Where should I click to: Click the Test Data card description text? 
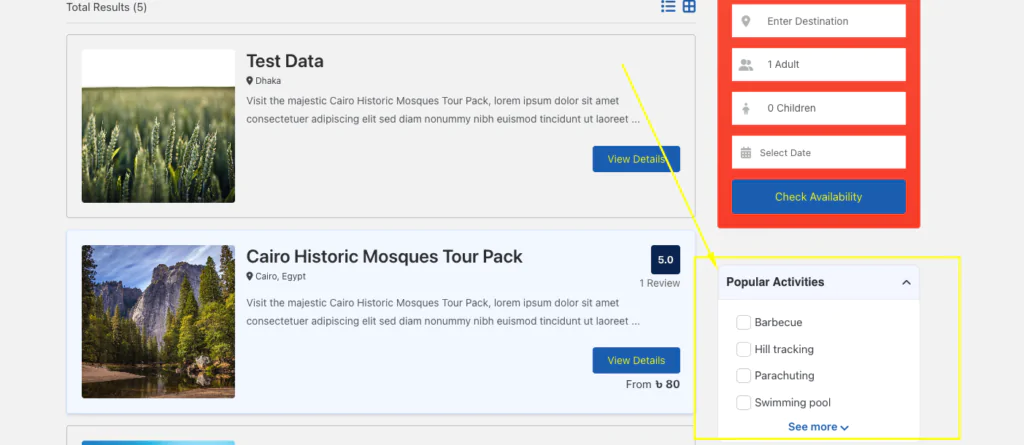point(443,110)
